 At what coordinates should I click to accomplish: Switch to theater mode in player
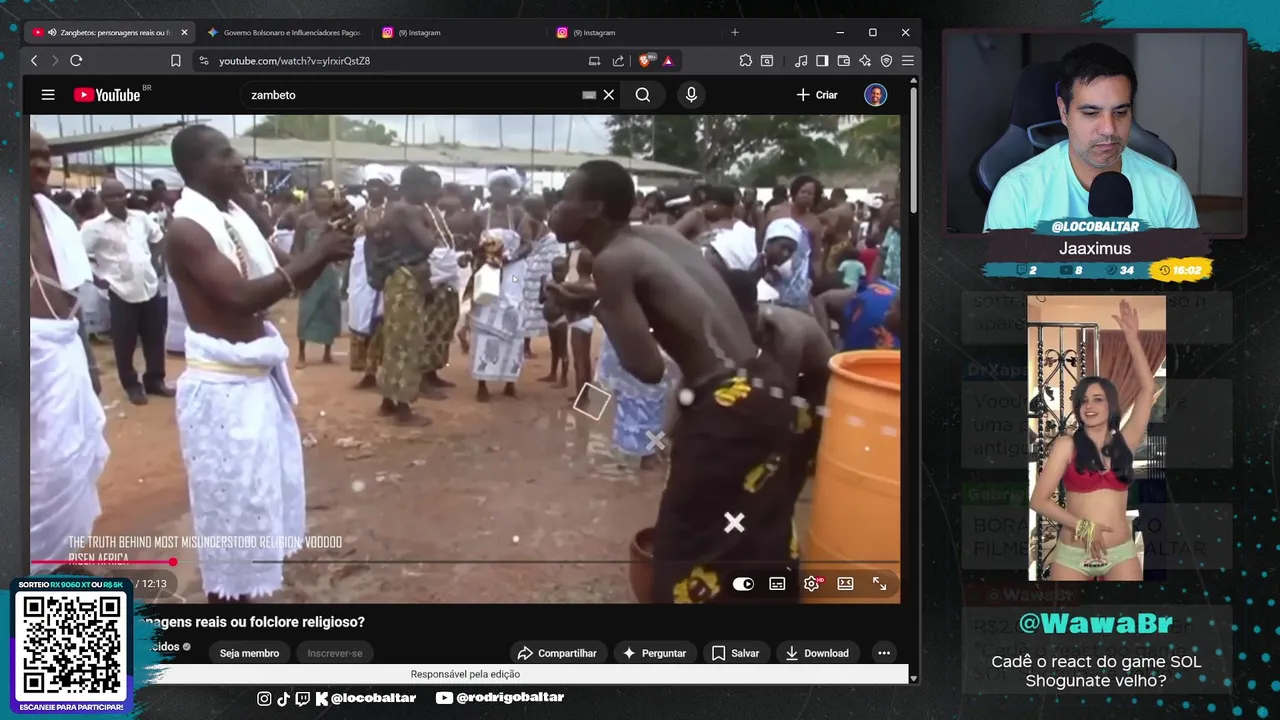tap(845, 584)
